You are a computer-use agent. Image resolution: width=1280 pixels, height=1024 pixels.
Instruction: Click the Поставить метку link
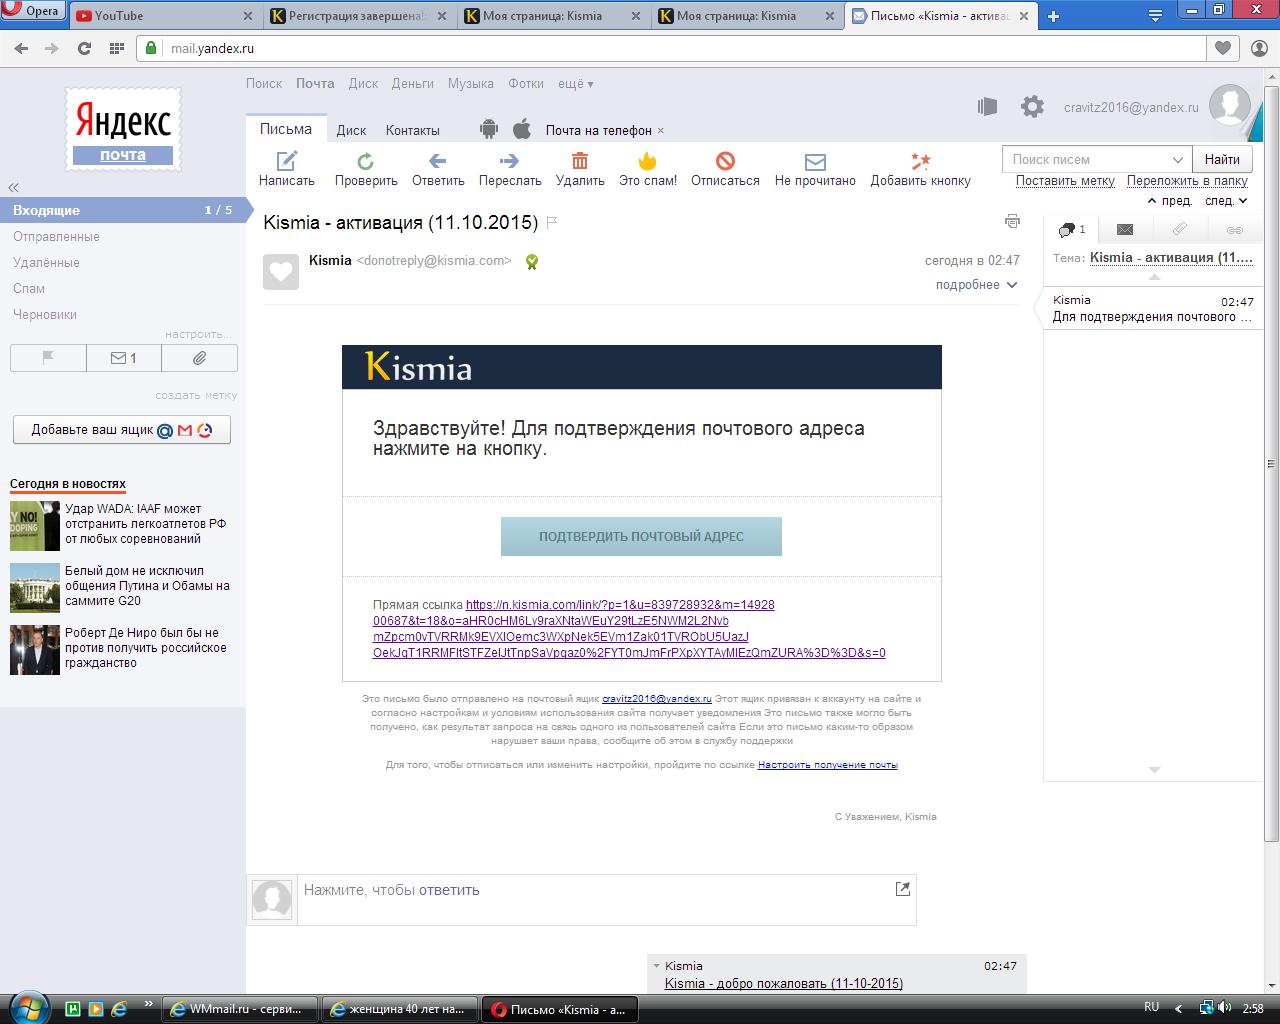[1065, 181]
